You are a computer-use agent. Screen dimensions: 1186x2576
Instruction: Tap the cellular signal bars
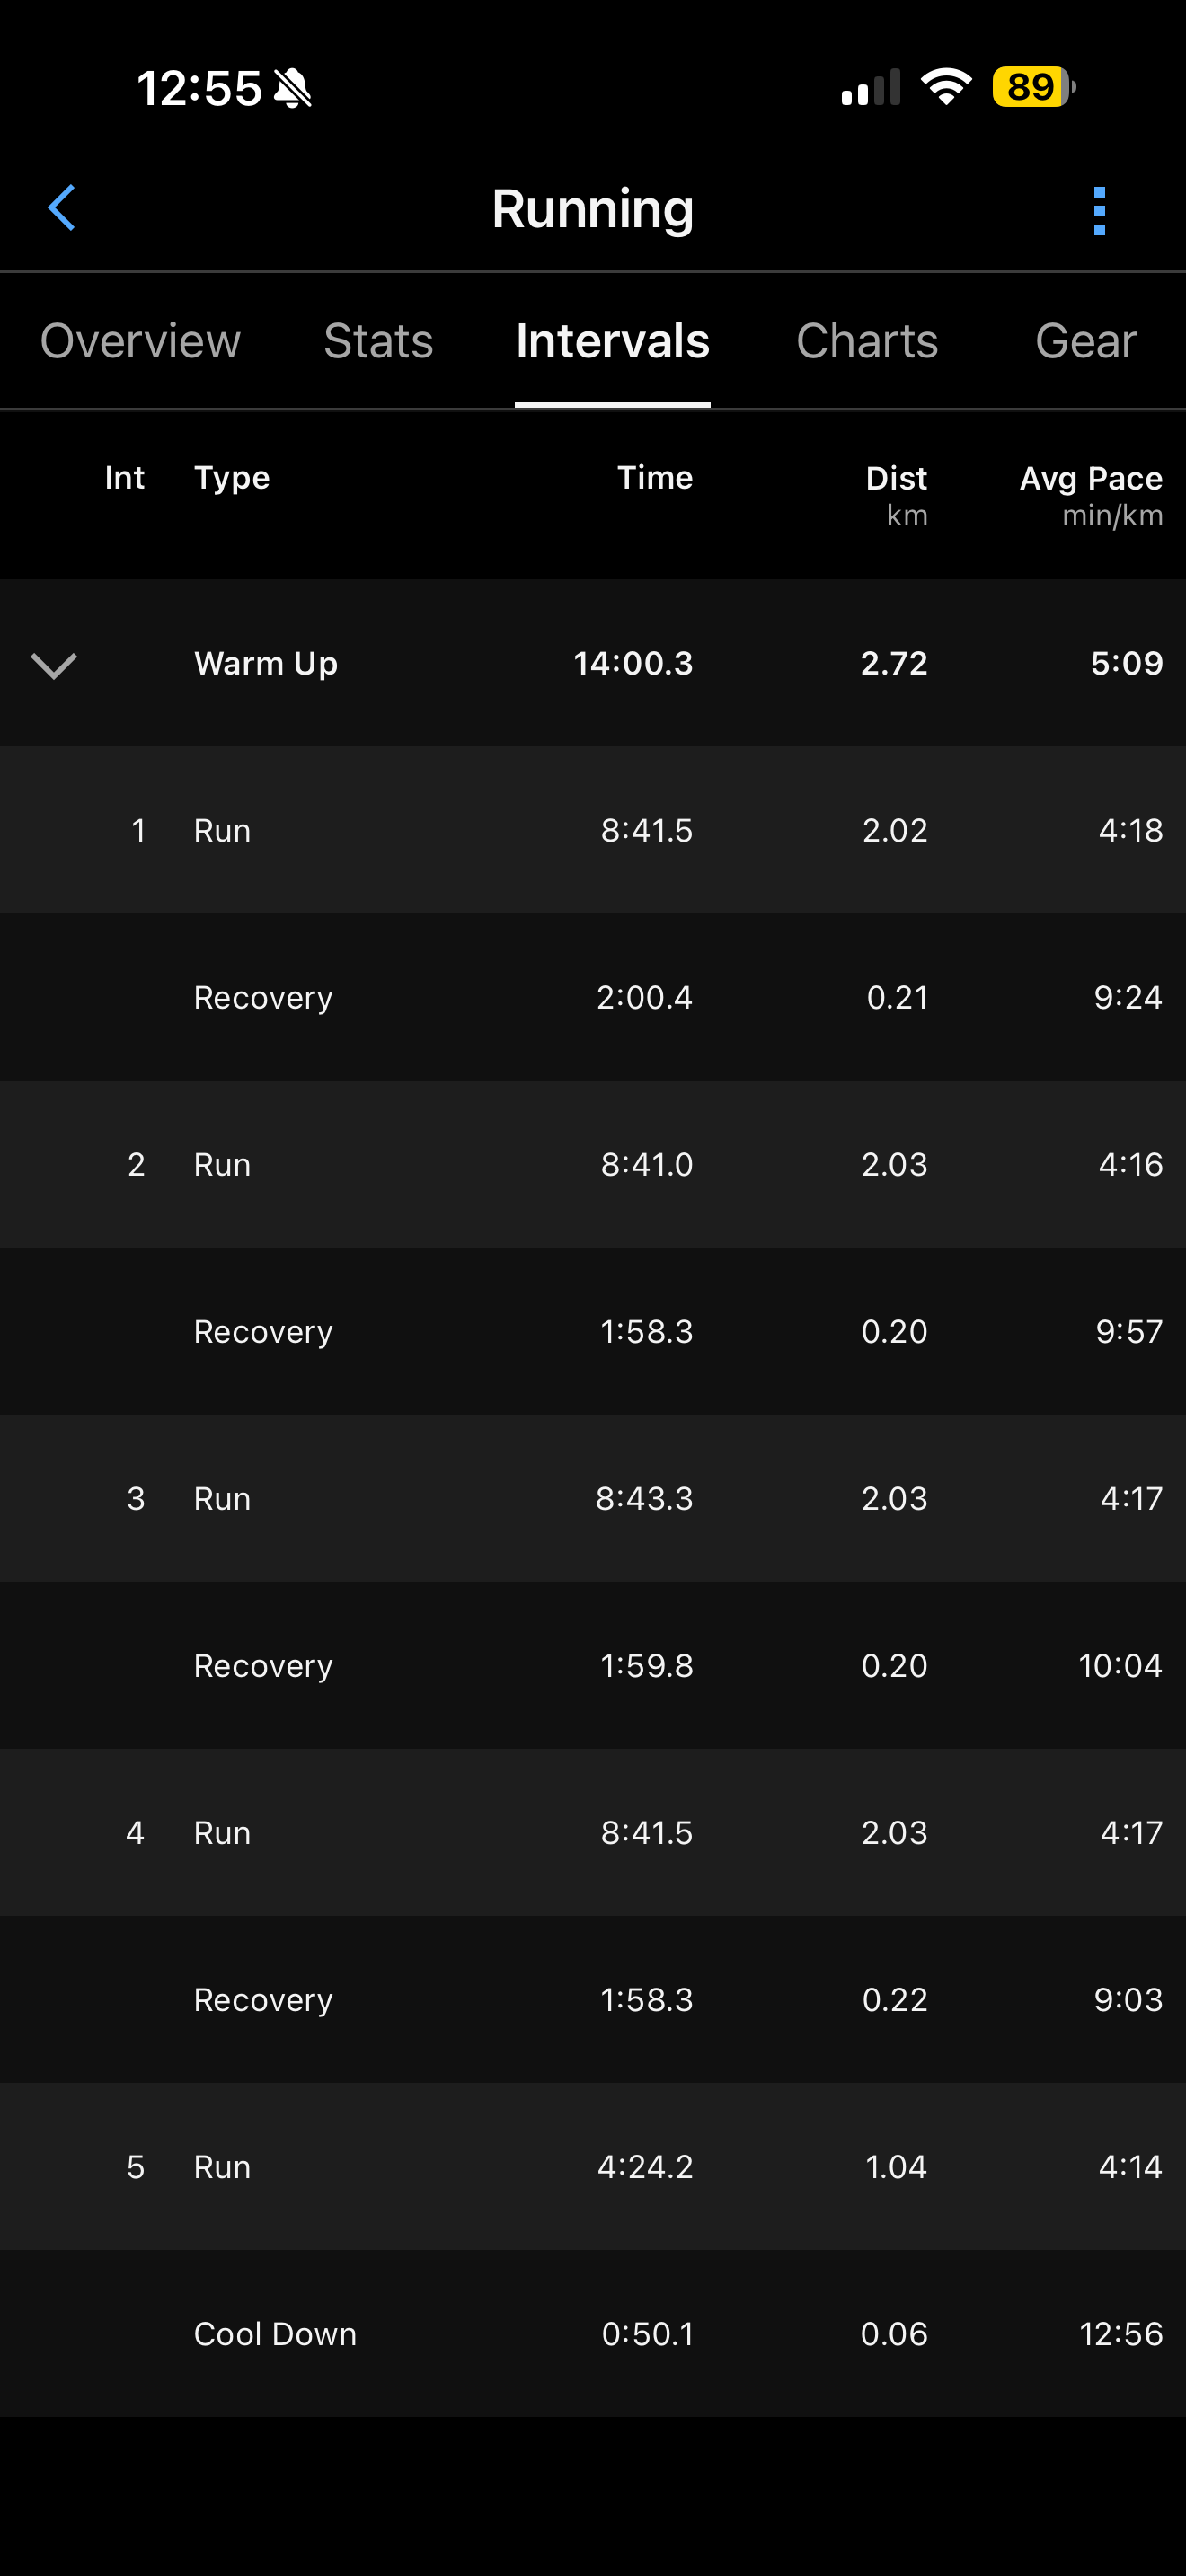(x=870, y=88)
